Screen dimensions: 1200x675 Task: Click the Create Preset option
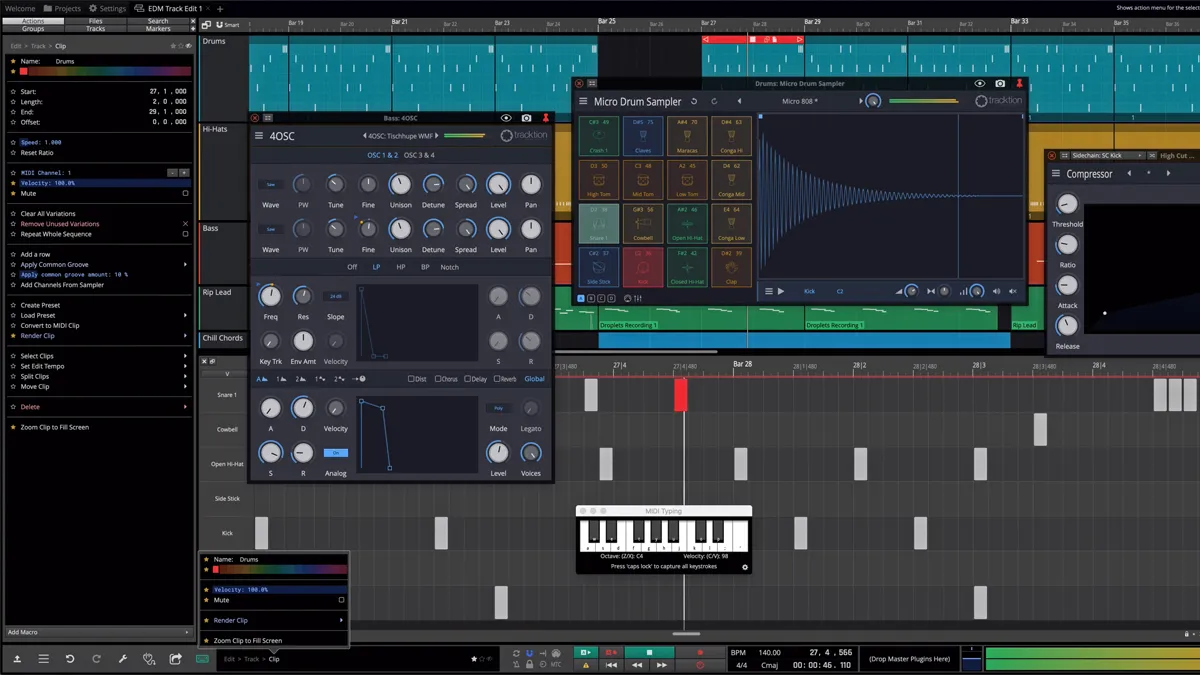click(x=40, y=305)
